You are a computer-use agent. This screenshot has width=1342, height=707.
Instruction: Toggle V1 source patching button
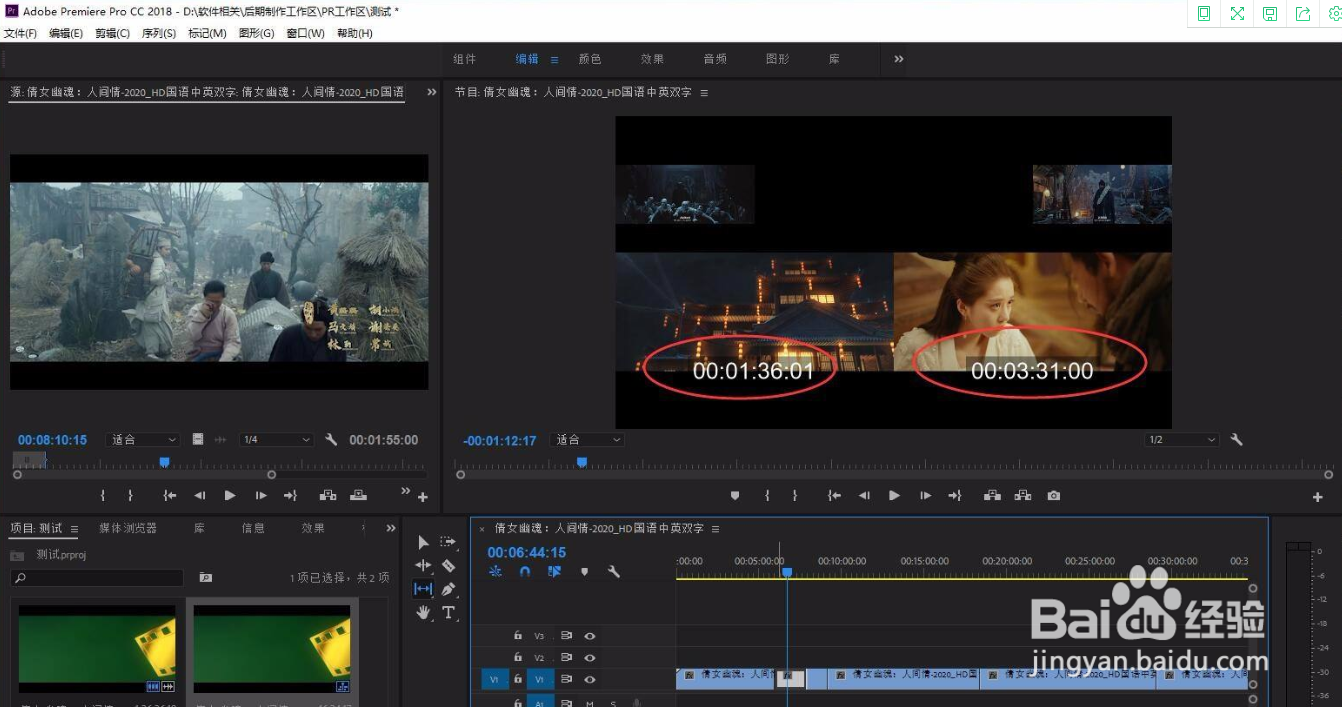pos(494,679)
